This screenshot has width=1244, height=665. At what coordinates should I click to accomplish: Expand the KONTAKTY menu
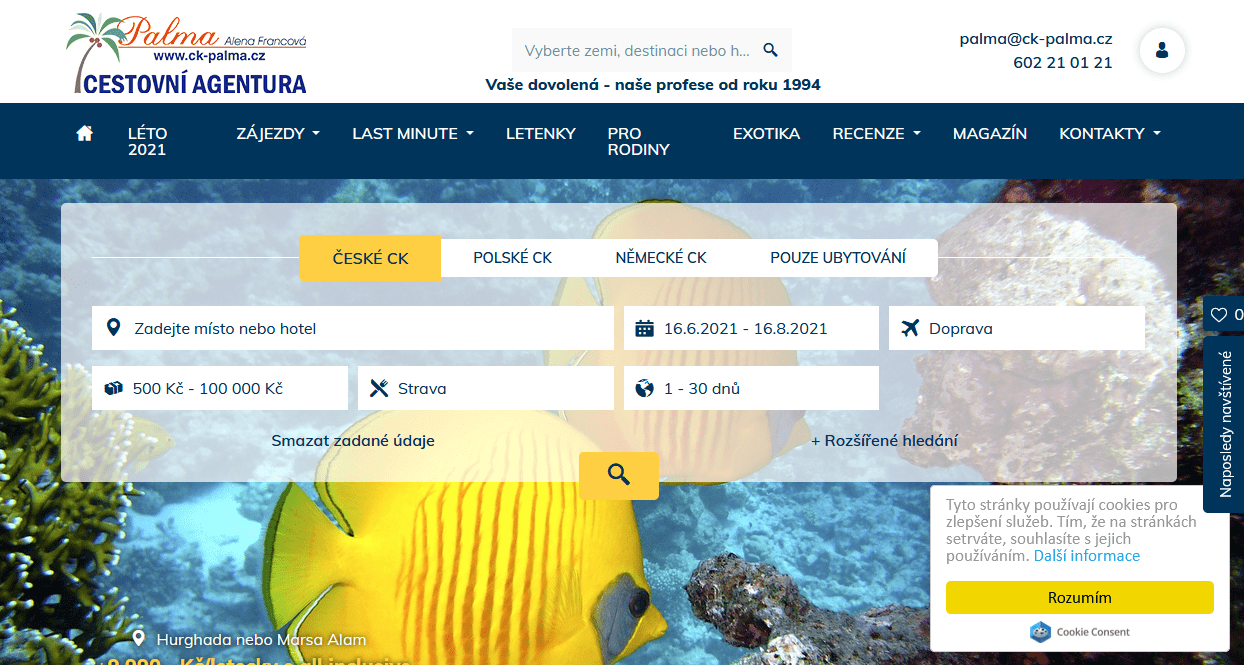(1110, 133)
